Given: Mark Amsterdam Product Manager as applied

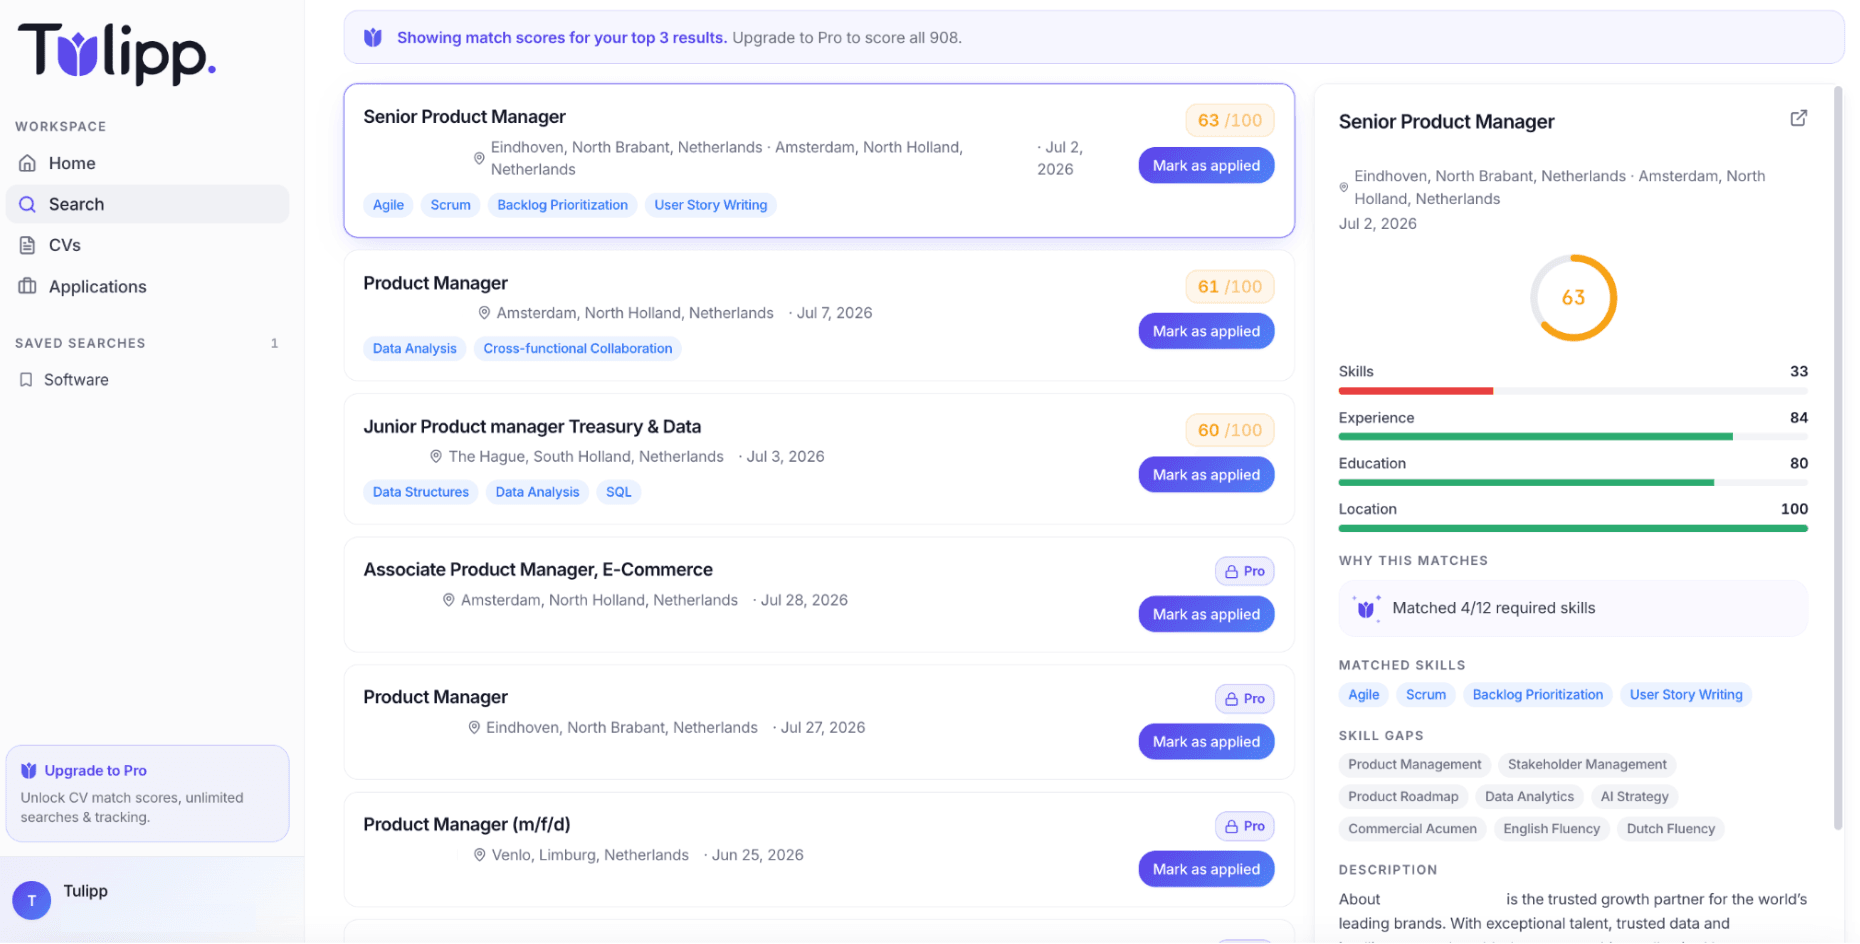Looking at the screenshot, I should tap(1206, 331).
